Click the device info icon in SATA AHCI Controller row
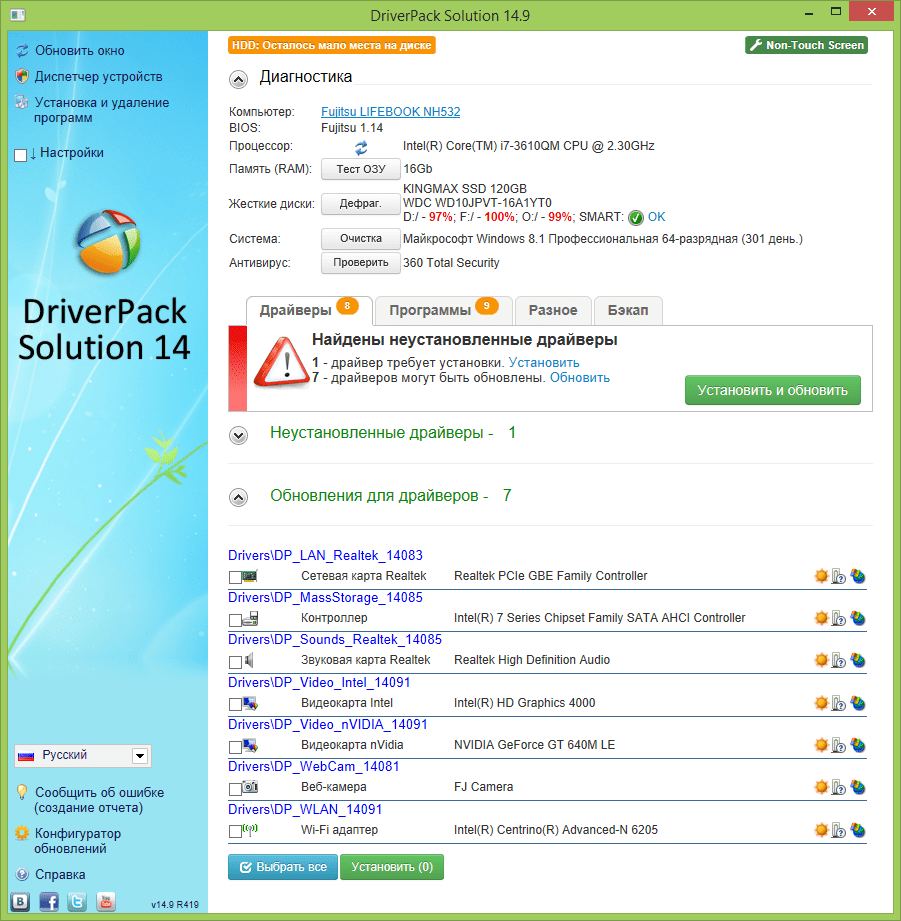901x921 pixels. click(839, 618)
